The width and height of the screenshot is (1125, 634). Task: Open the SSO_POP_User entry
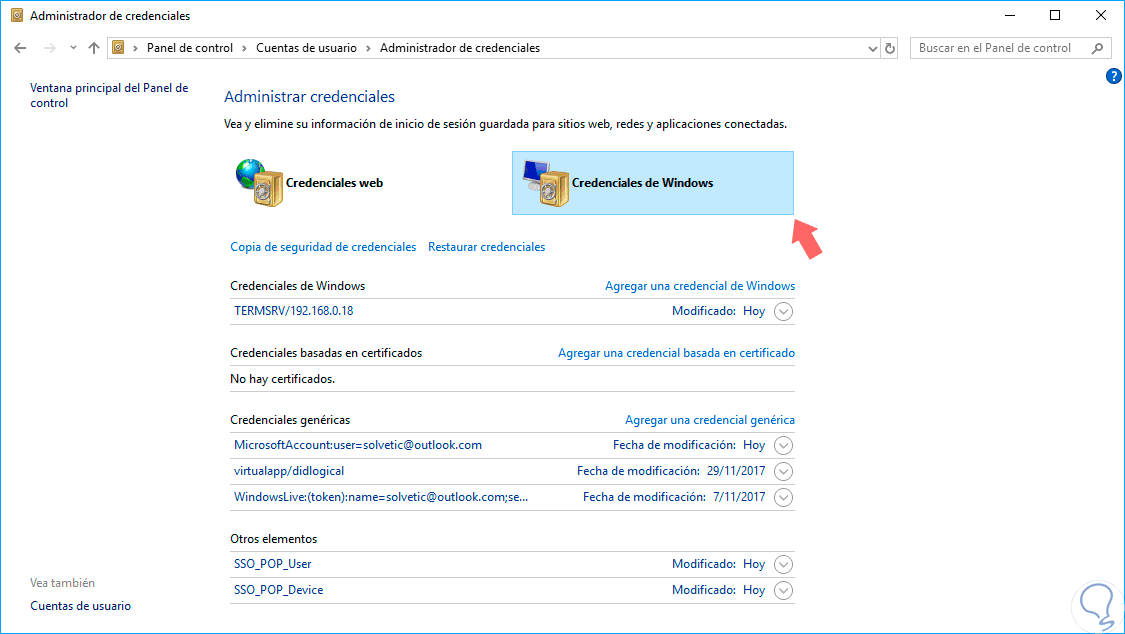click(x=273, y=564)
